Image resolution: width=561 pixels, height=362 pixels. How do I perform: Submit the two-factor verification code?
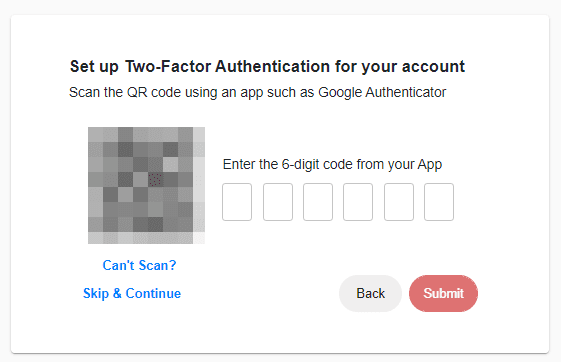tap(443, 293)
